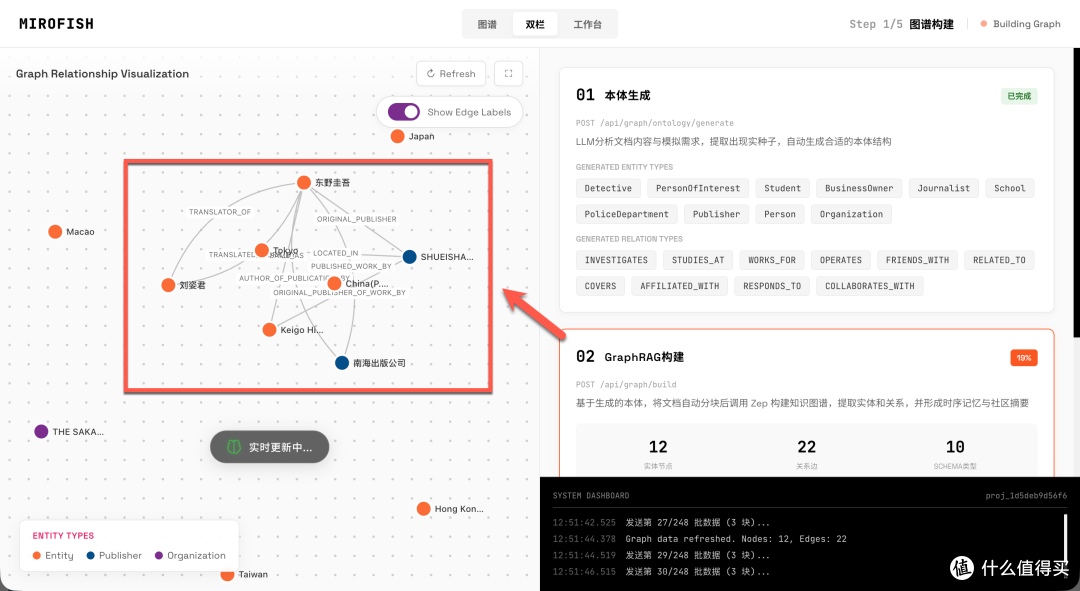Screen dimensions: 1080x591
Task: Click the Journalist entity type tag
Action: (944, 188)
